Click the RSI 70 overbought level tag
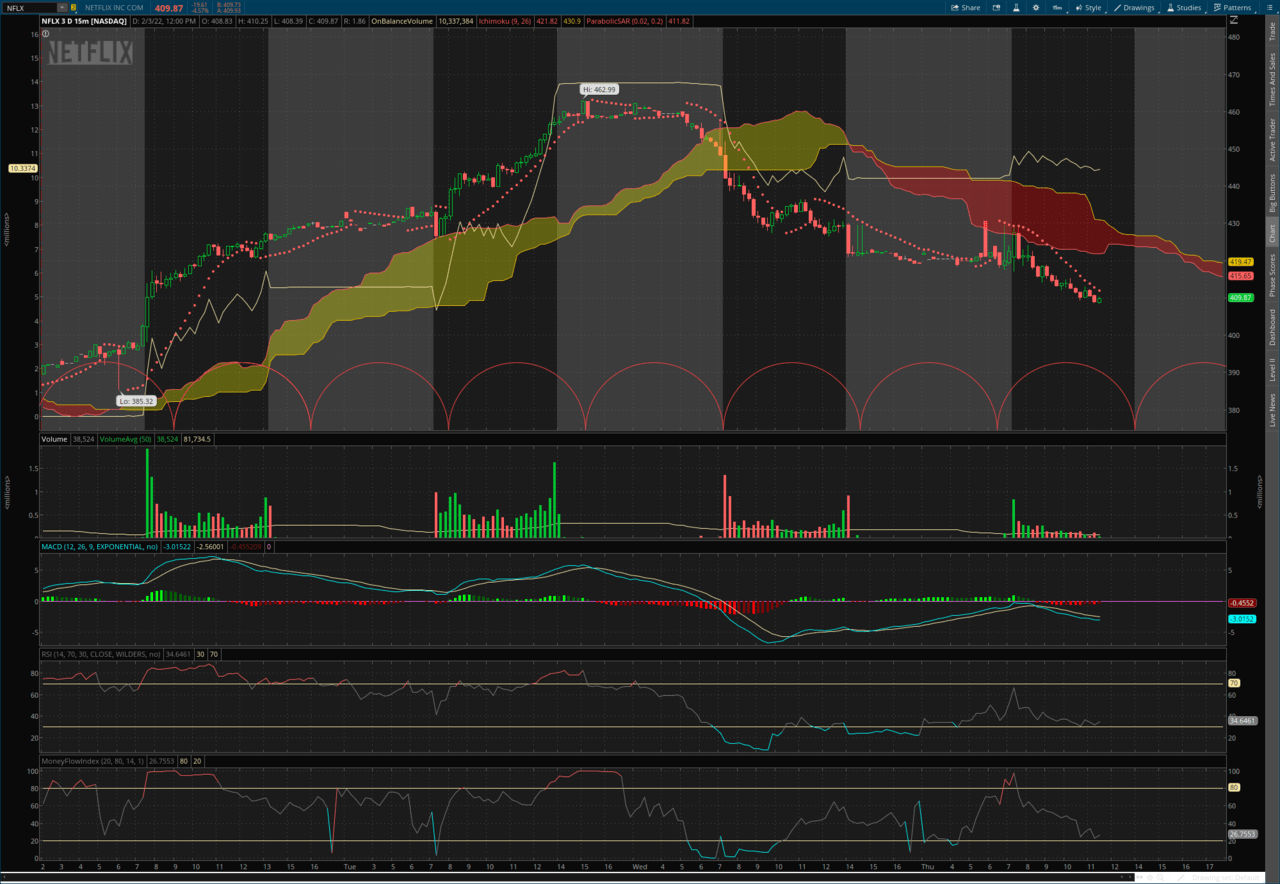 [1234, 683]
